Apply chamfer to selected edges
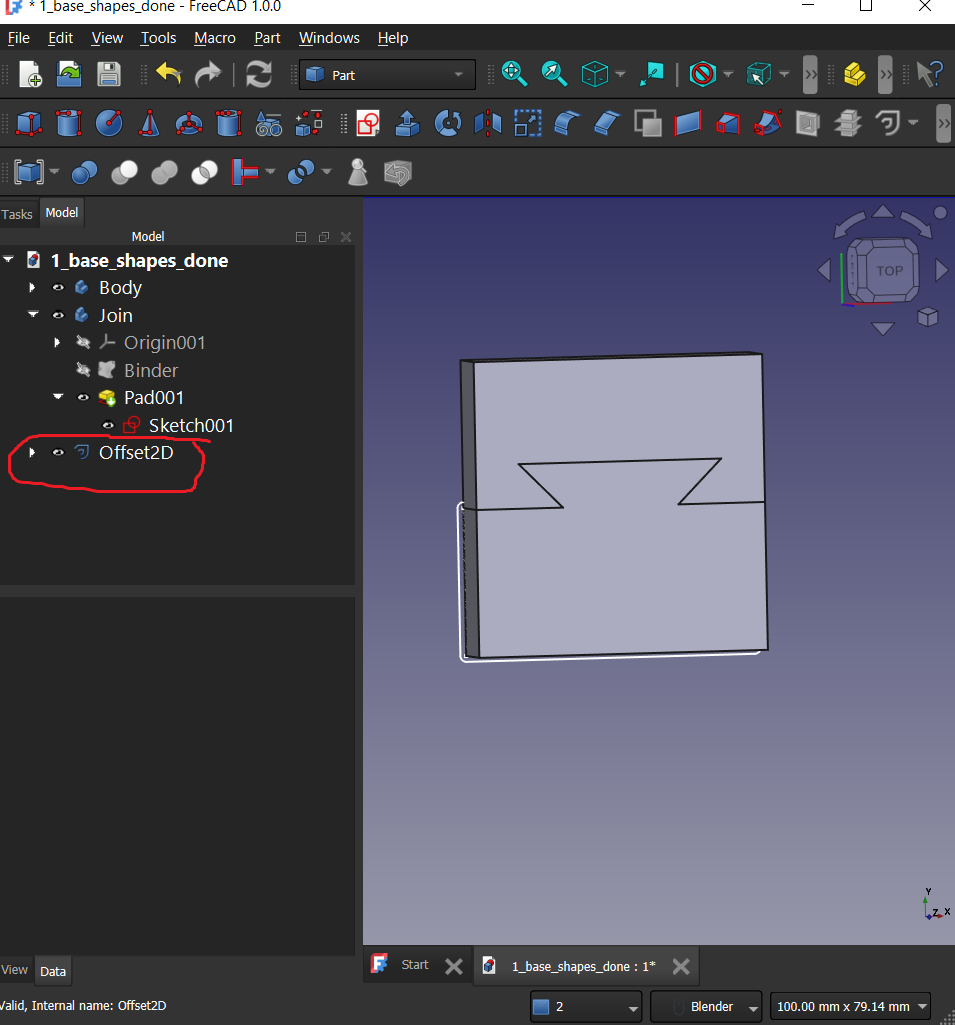The image size is (955, 1025). coord(607,123)
